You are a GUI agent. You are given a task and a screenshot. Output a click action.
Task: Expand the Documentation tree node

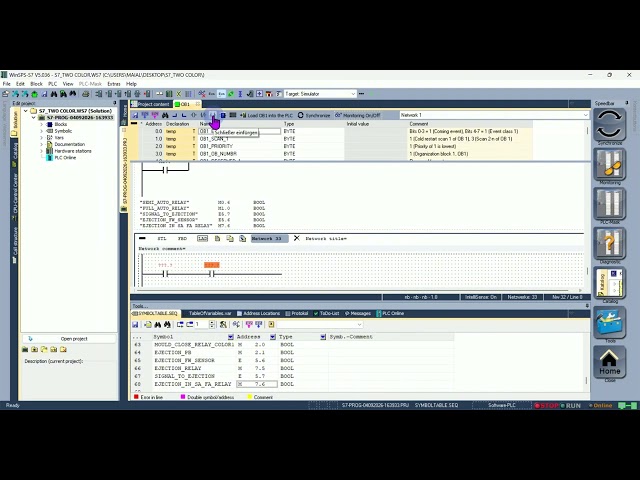pyautogui.click(x=41, y=144)
